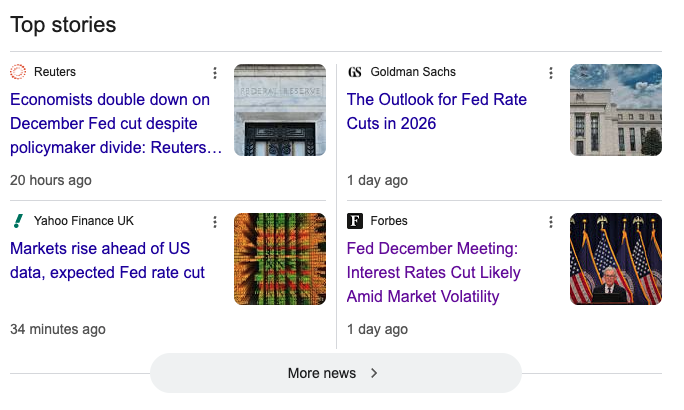Screen dimensions: 684x410
Task: Click the Reuters logo icon
Action: pyautogui.click(x=18, y=72)
